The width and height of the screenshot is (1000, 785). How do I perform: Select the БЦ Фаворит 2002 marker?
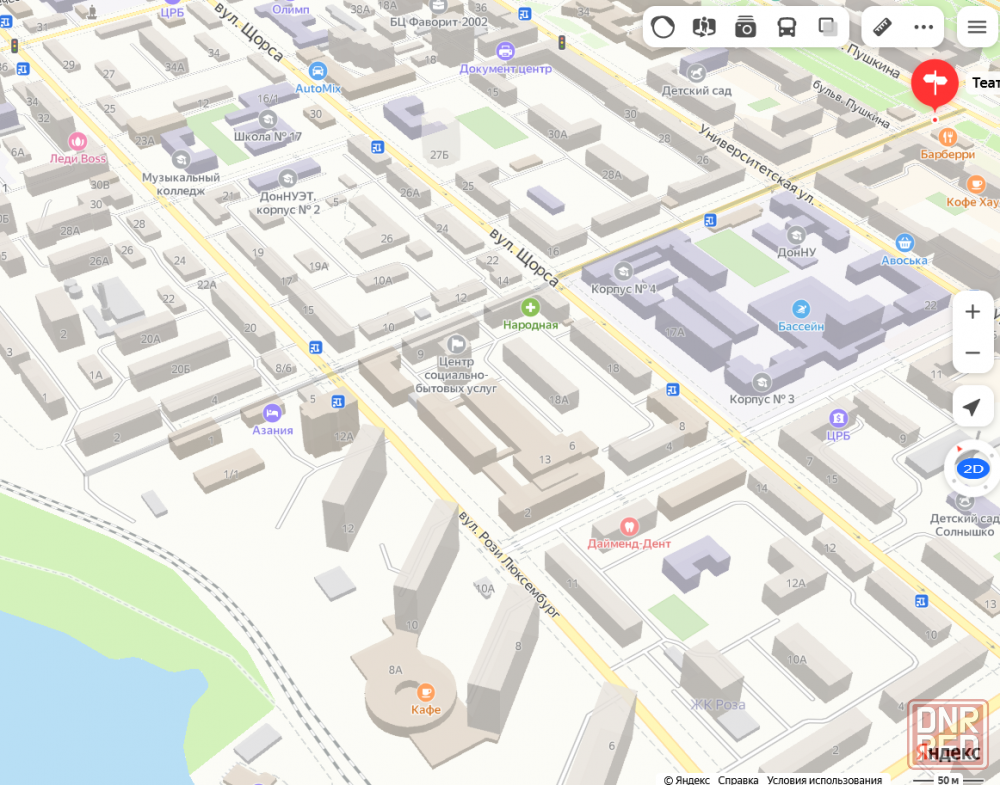[x=438, y=6]
